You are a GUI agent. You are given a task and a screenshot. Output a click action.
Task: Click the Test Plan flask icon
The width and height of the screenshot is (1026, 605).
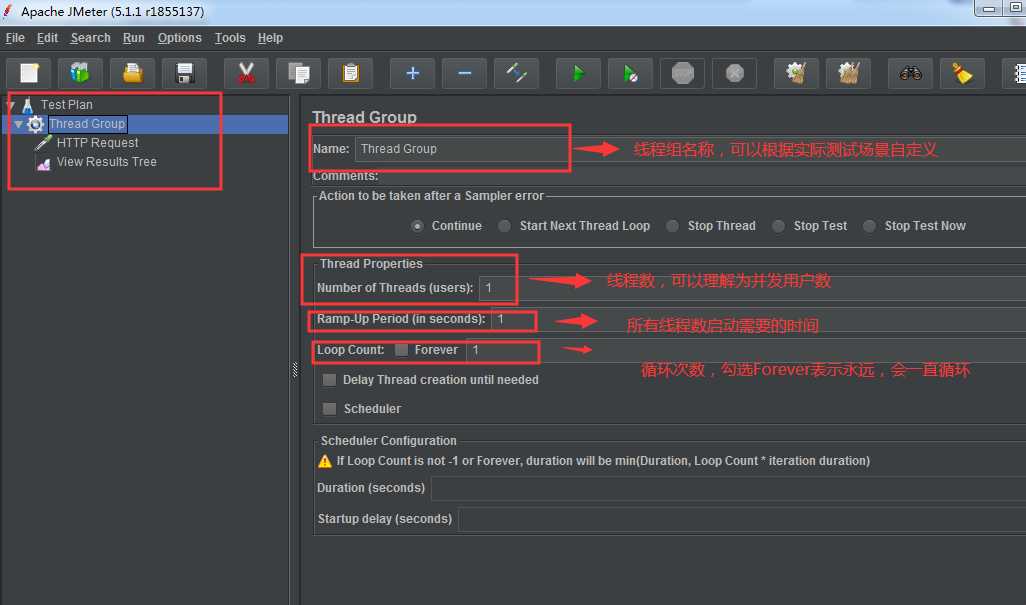pos(27,105)
